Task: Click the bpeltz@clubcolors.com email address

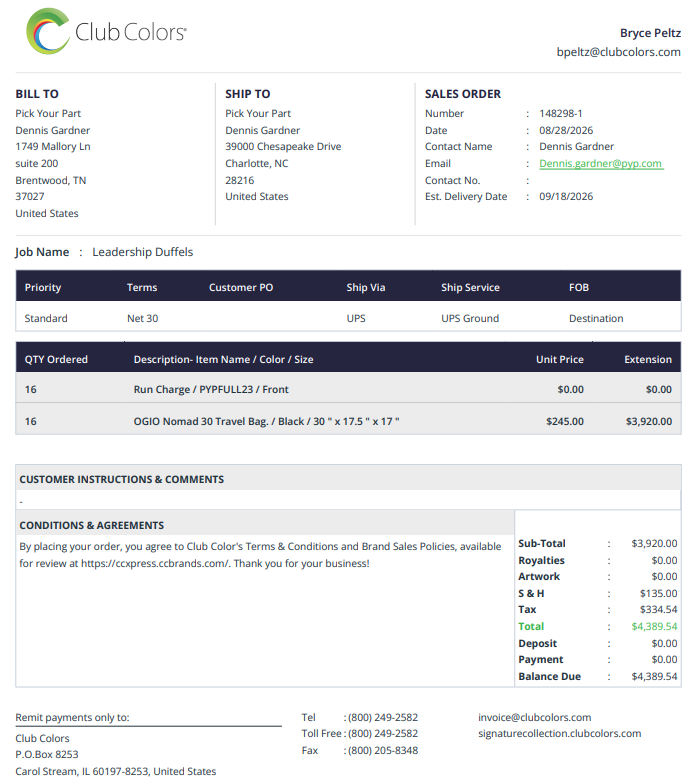Action: (x=619, y=52)
